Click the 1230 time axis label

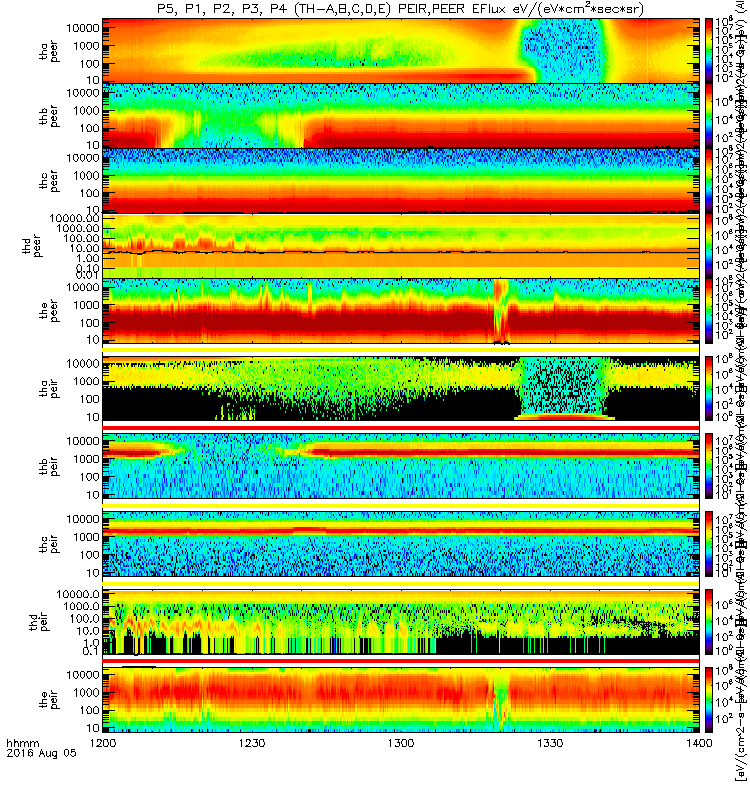(252, 743)
